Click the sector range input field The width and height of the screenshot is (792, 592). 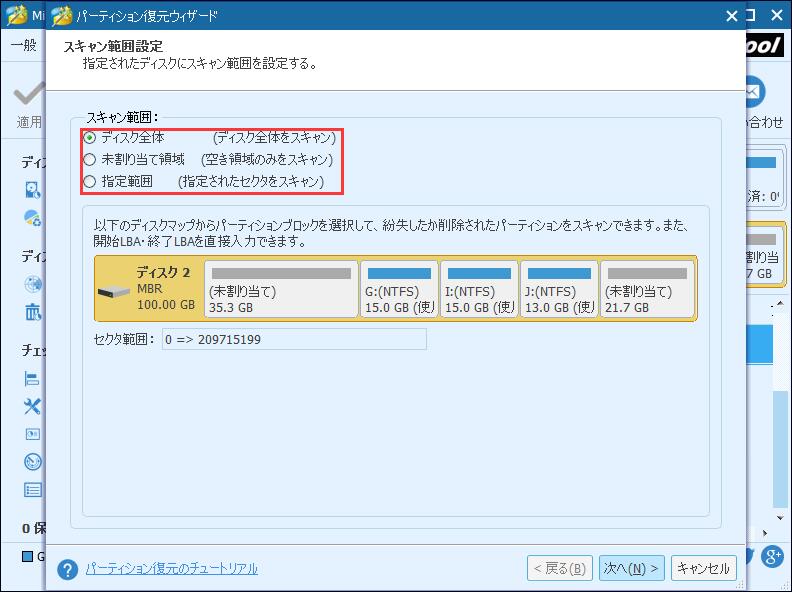(294, 340)
